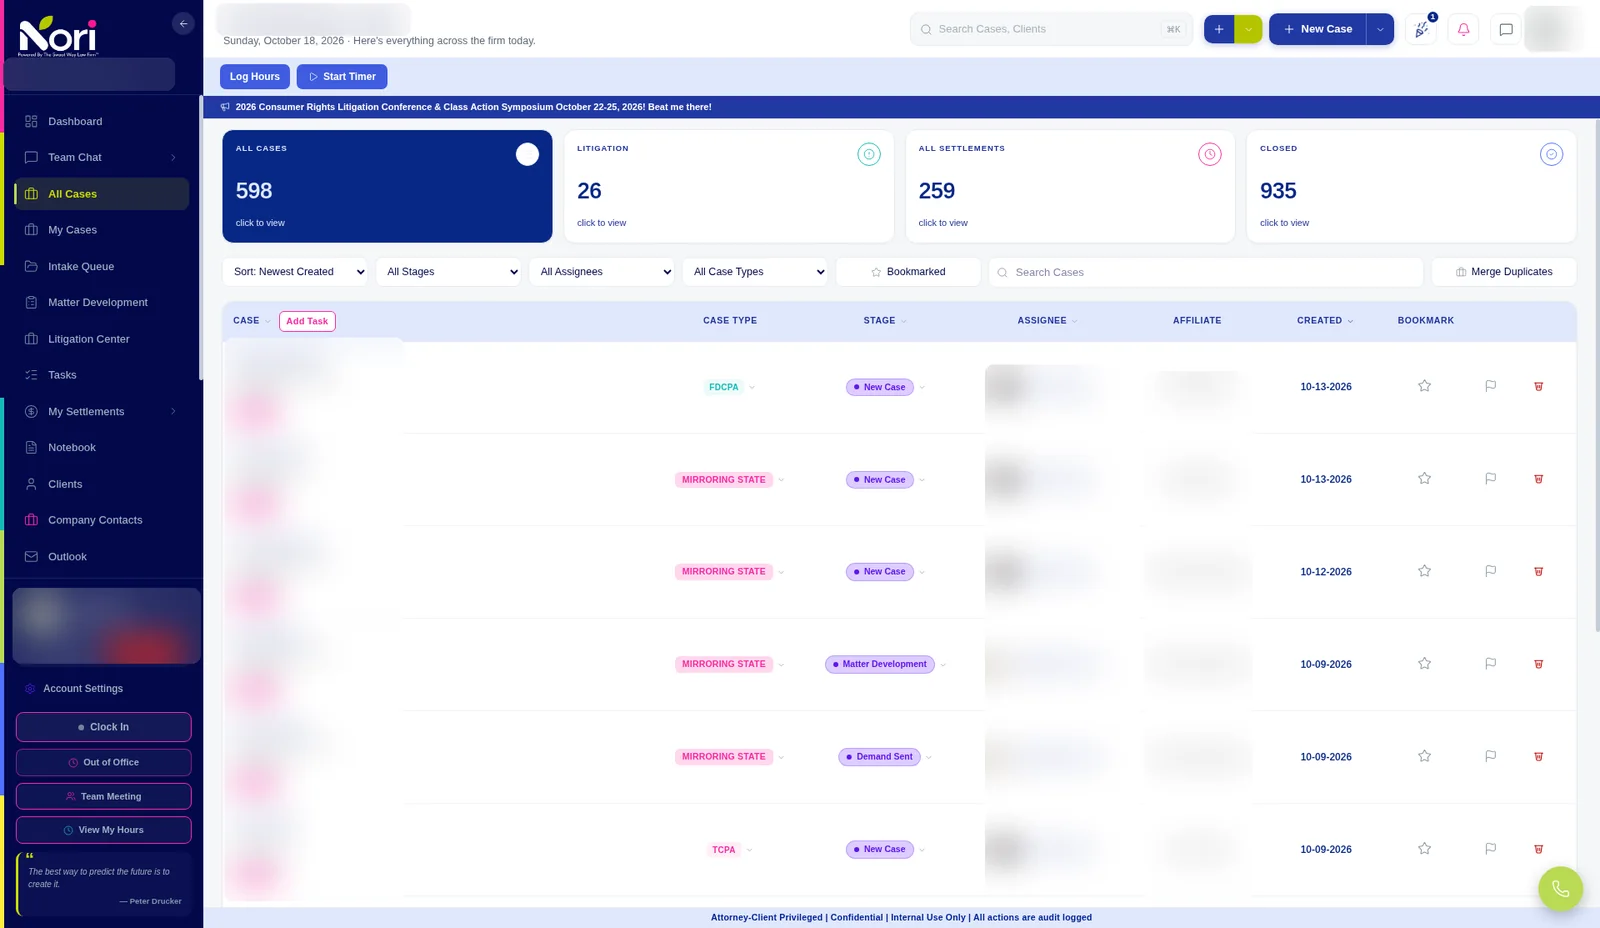Expand My Settlements submenu chevron
This screenshot has width=1600, height=928.
[173, 412]
